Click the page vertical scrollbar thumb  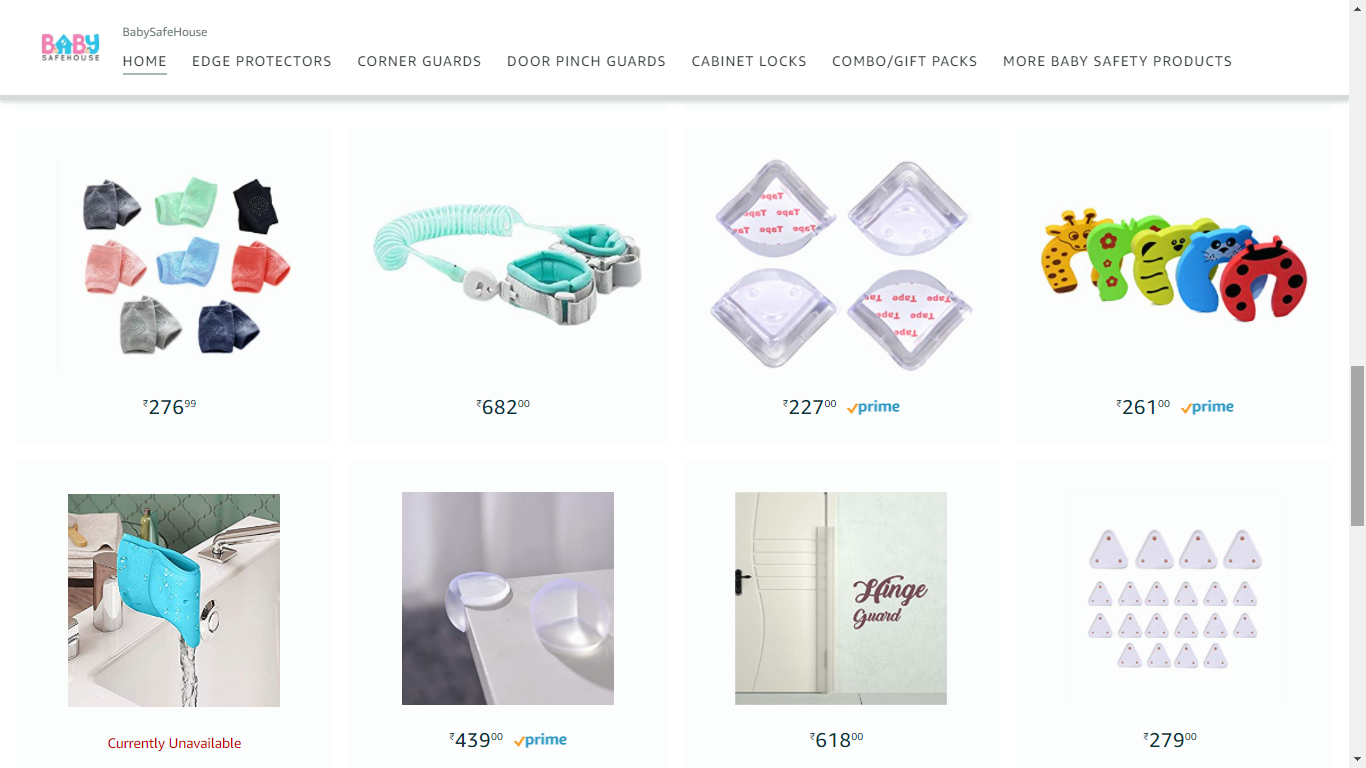tap(1357, 446)
